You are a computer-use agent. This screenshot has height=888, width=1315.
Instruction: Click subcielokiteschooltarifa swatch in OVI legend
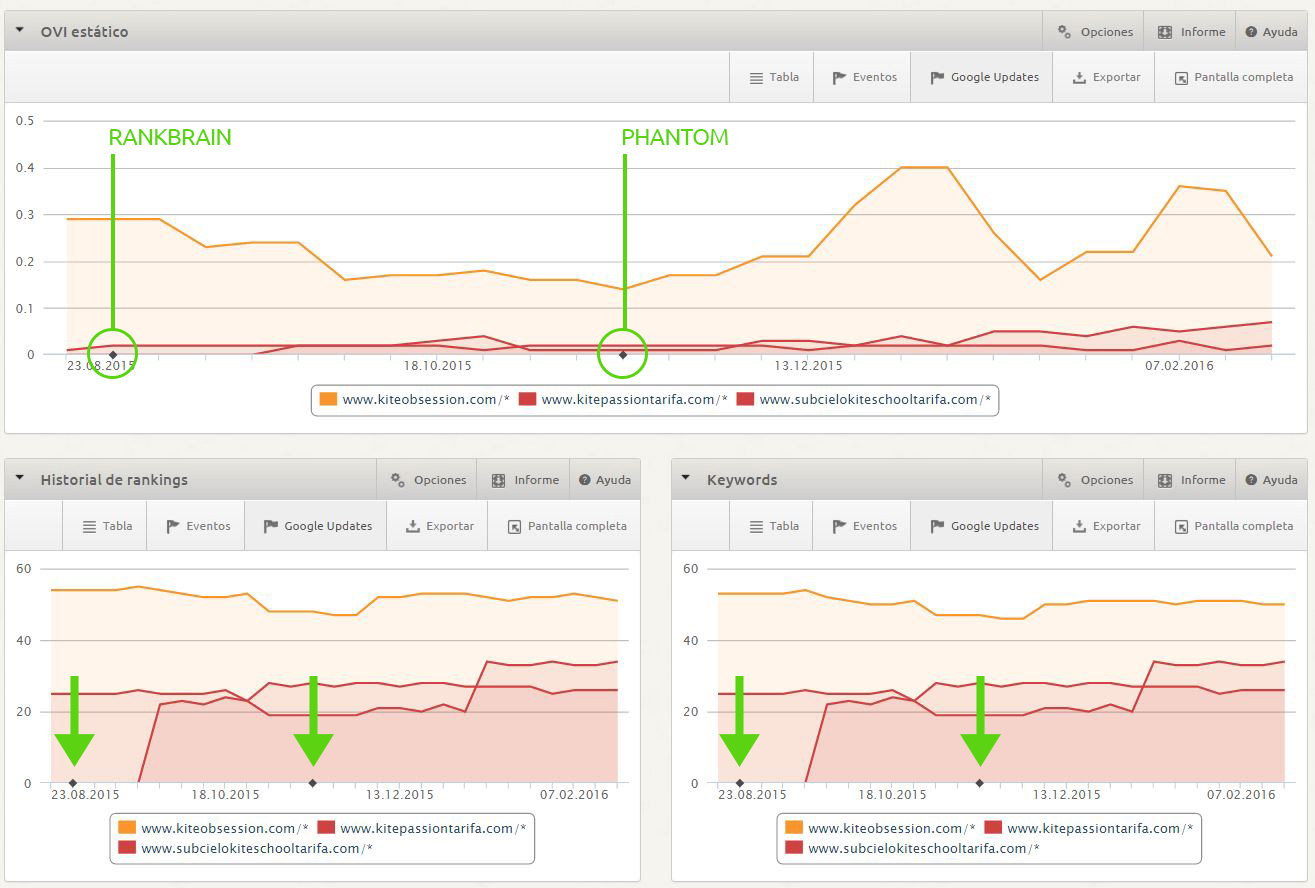[x=745, y=399]
